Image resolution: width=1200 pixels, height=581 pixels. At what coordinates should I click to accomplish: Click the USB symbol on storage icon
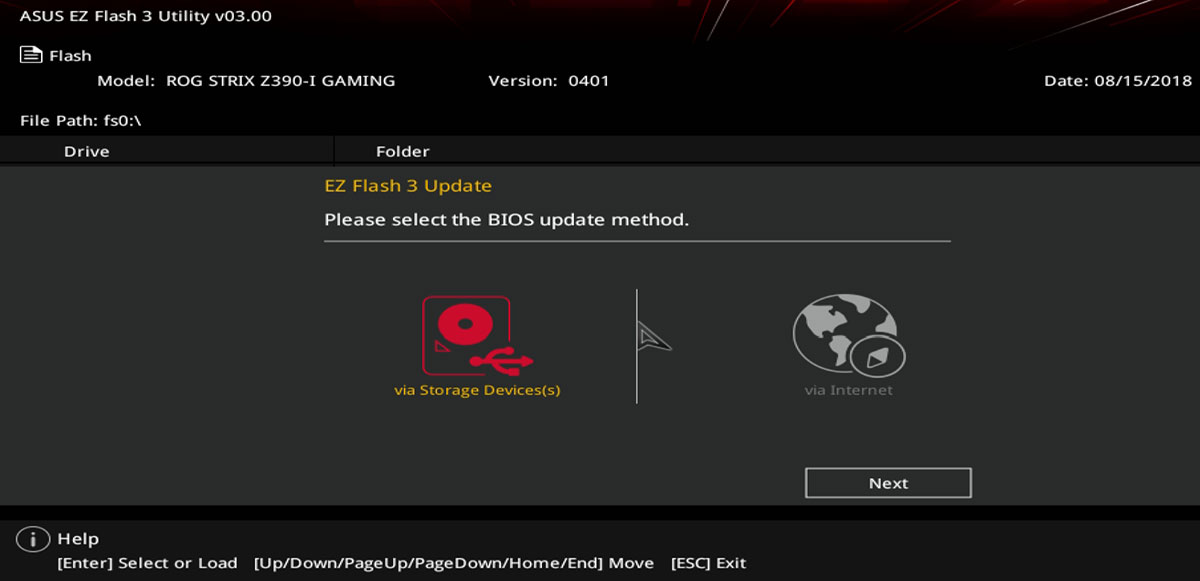point(506,359)
